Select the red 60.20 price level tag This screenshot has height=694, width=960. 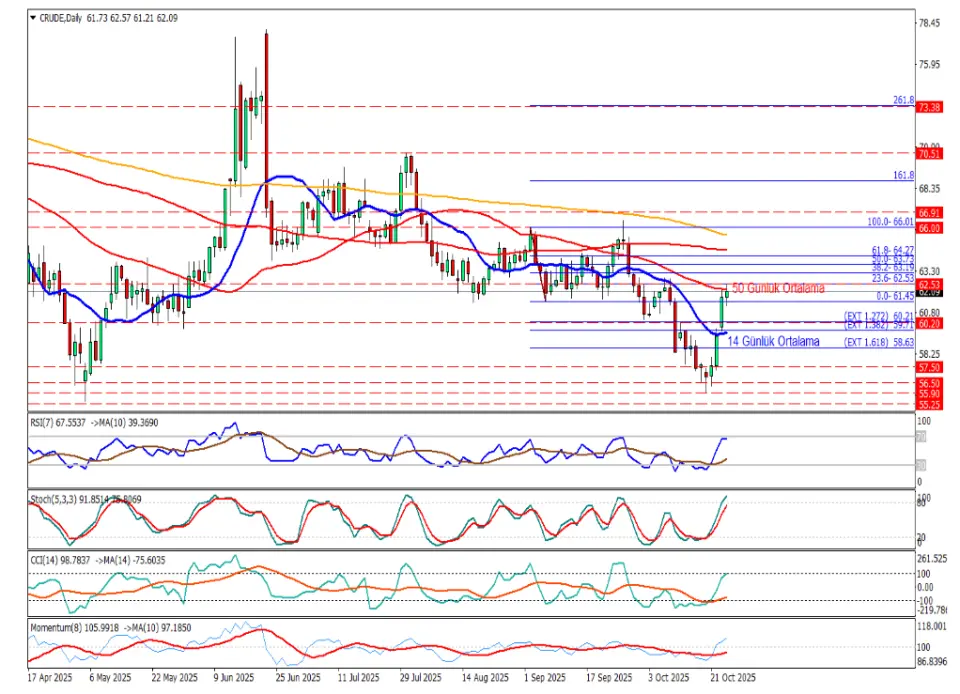click(x=929, y=323)
